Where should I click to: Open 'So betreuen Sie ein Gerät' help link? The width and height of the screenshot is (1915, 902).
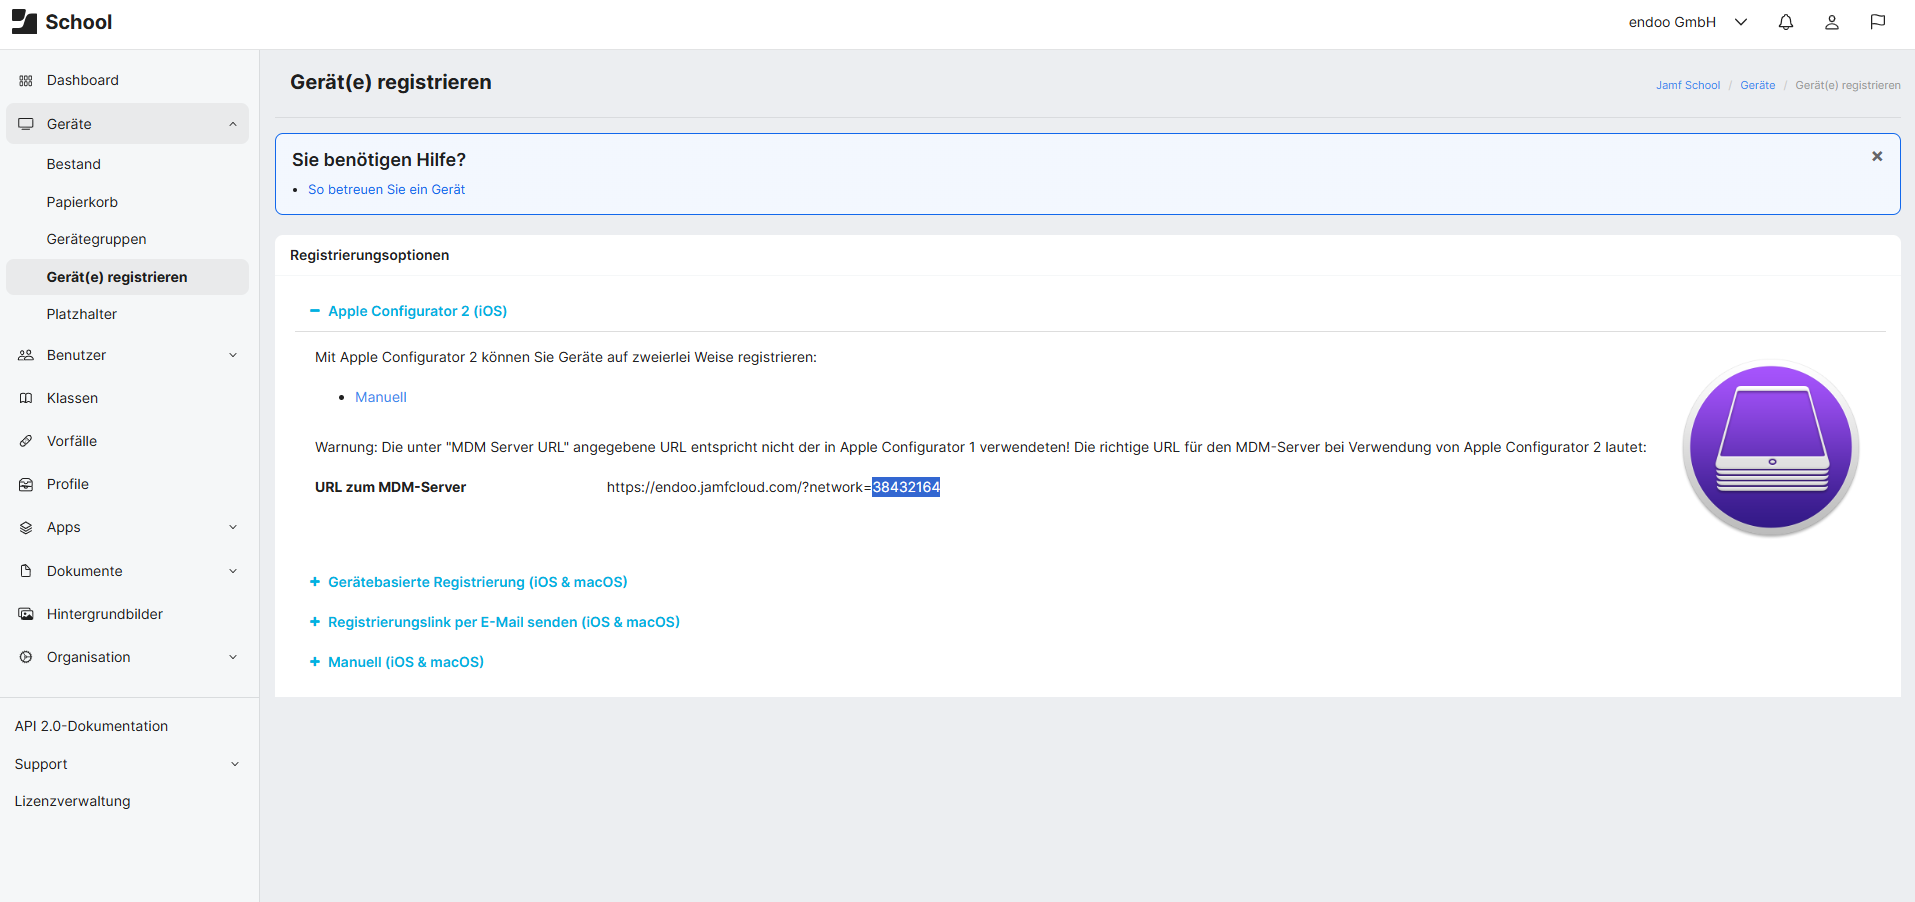[386, 189]
